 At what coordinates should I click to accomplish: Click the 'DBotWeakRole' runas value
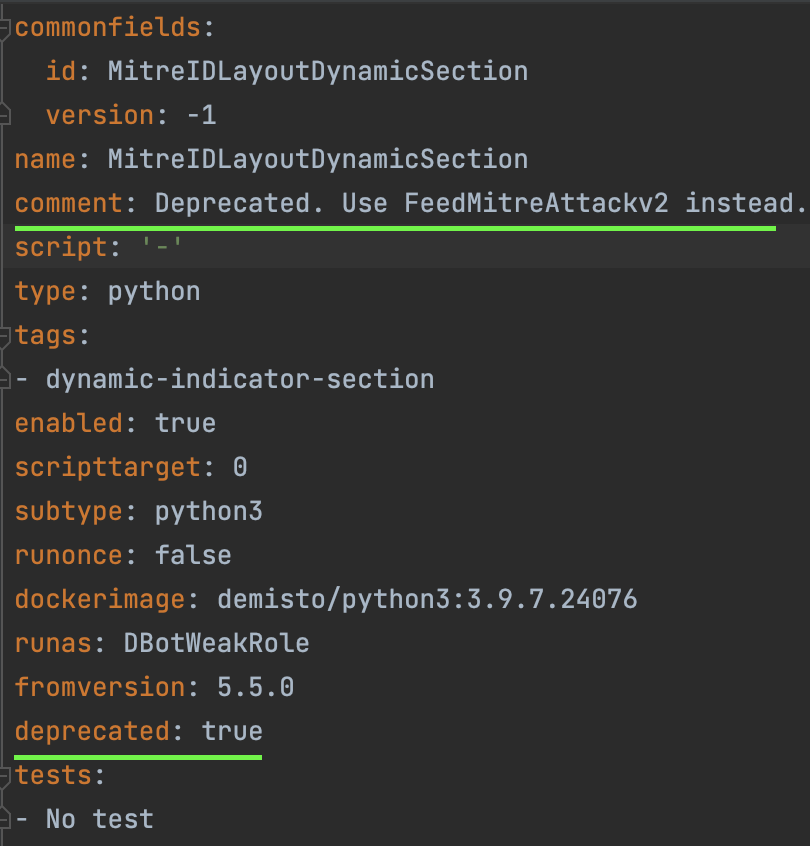coord(216,644)
